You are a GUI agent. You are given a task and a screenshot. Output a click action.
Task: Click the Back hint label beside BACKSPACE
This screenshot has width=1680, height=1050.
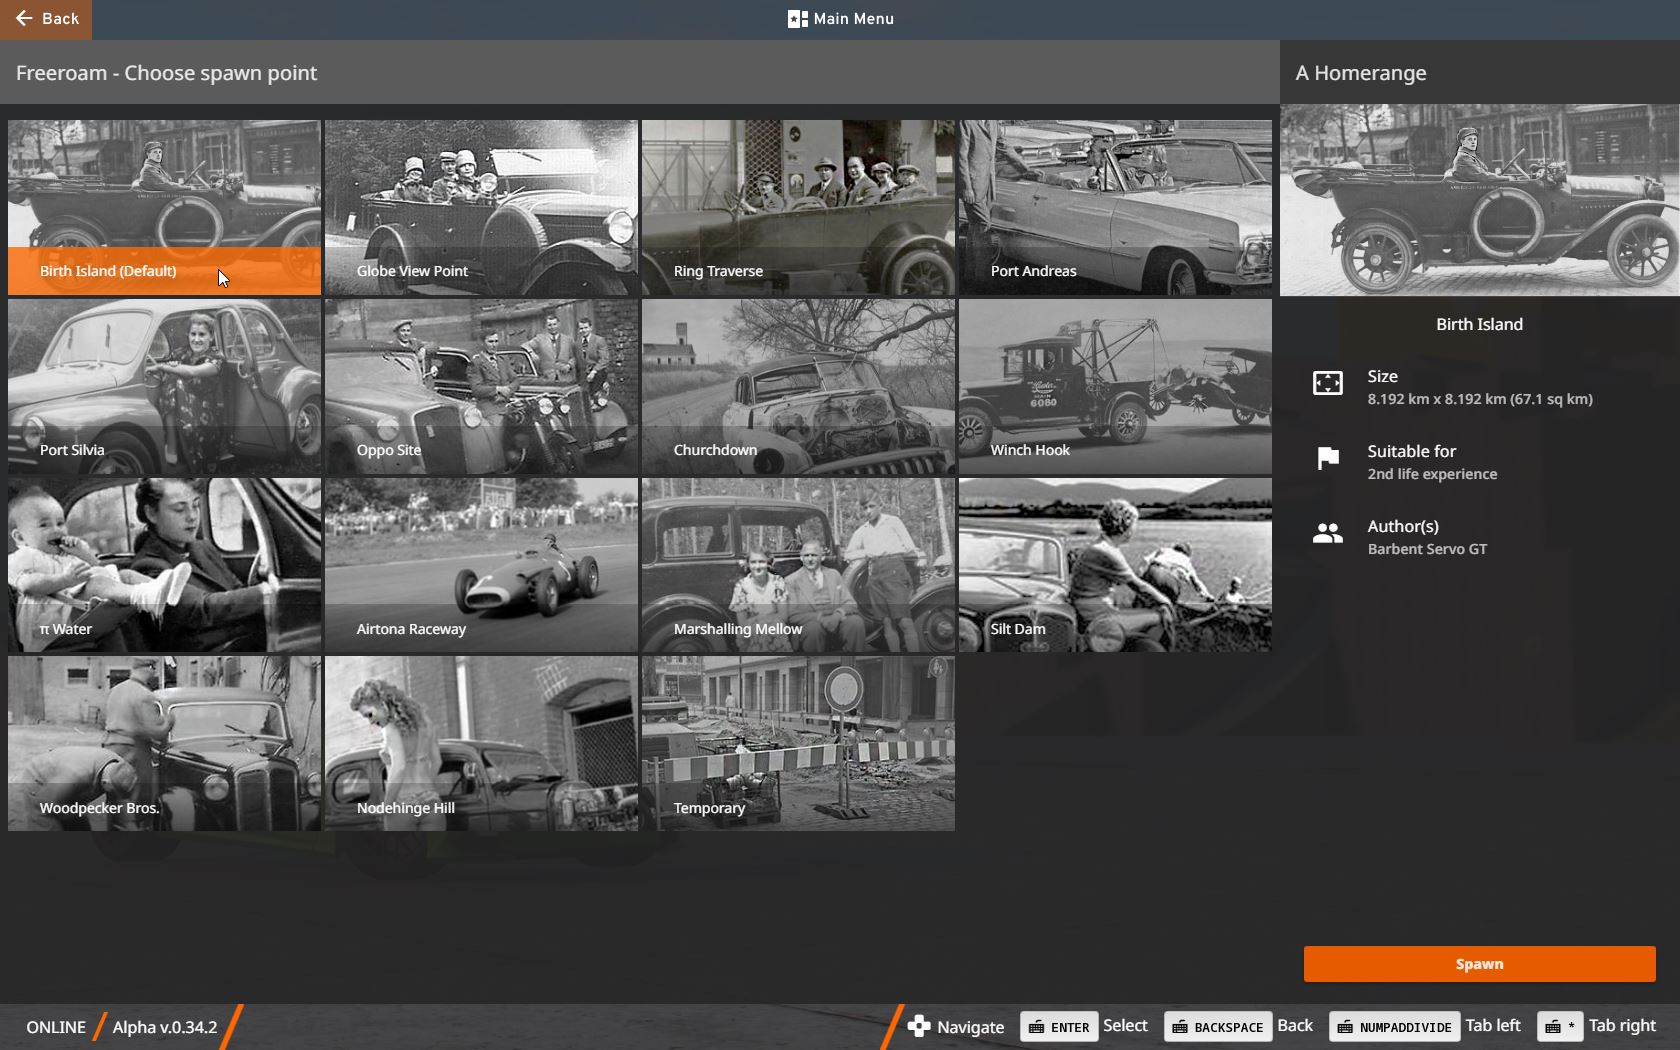click(1295, 1026)
